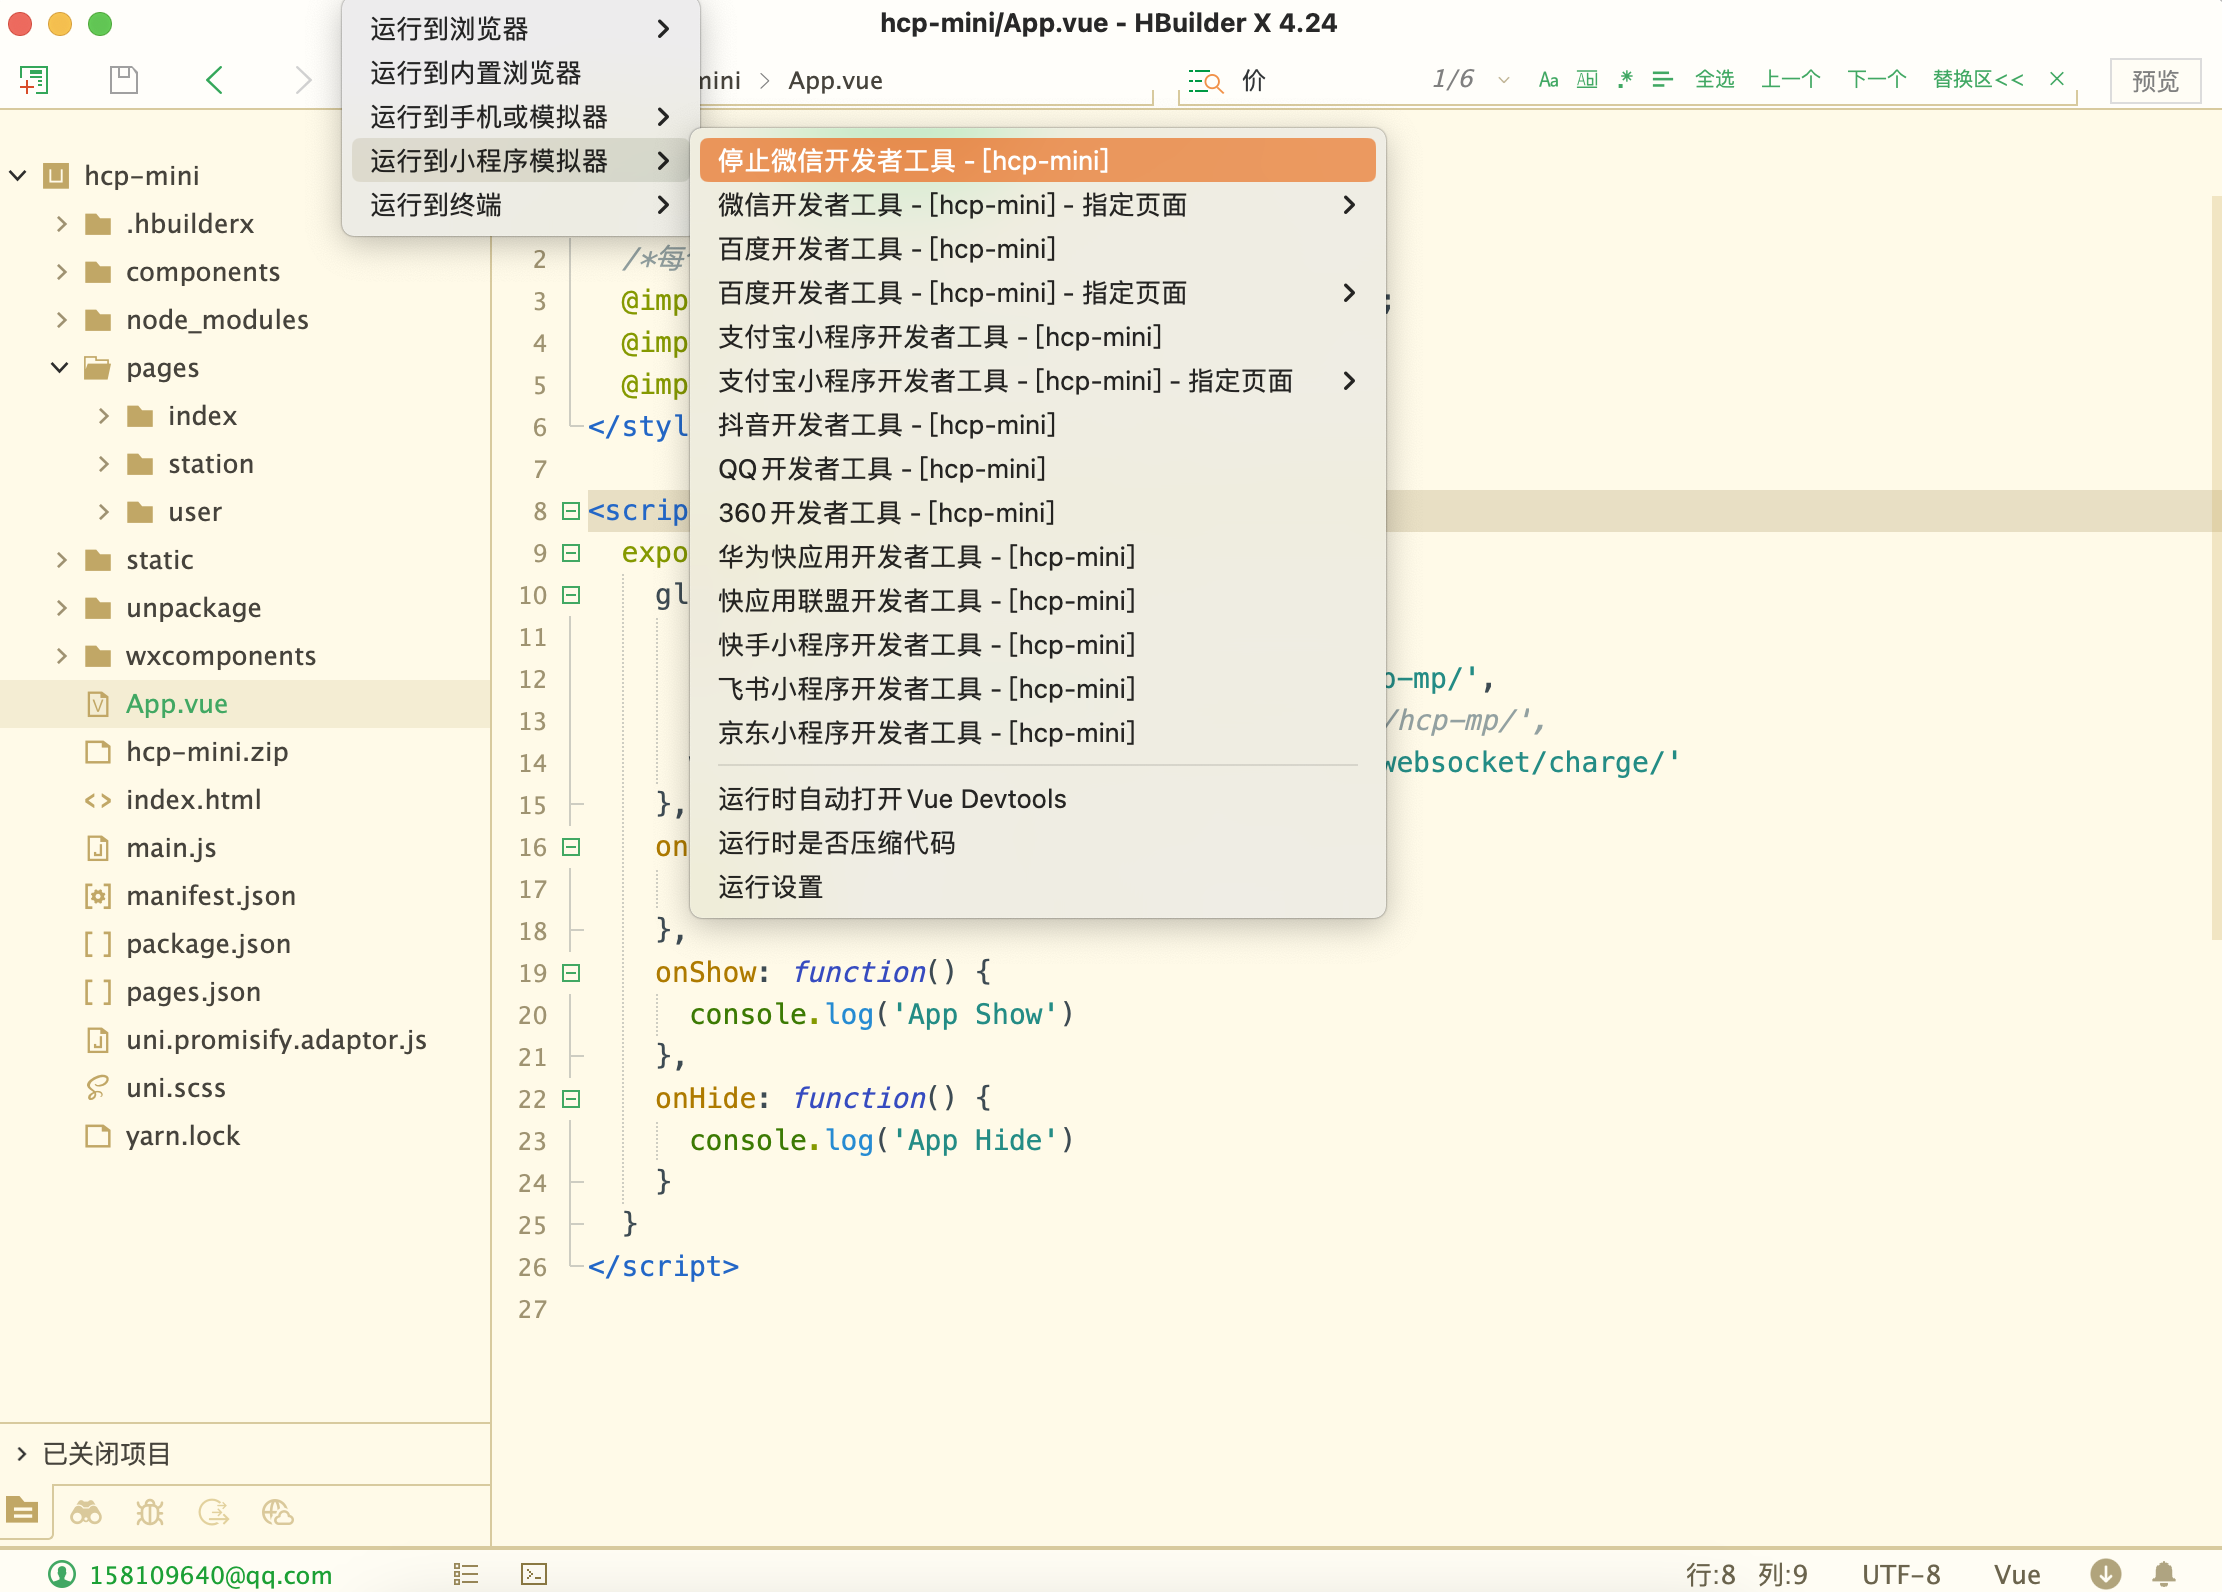Jump to next match with 下一个
2222x1592 pixels.
click(x=1876, y=79)
